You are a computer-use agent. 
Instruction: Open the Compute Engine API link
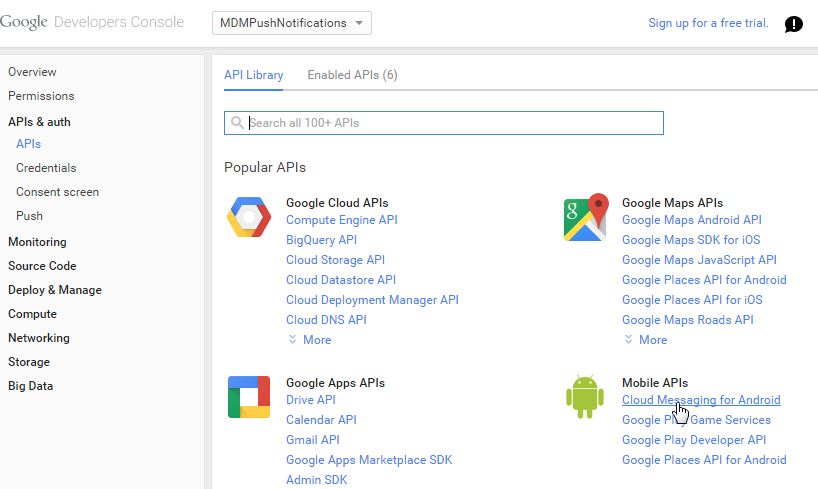(342, 220)
